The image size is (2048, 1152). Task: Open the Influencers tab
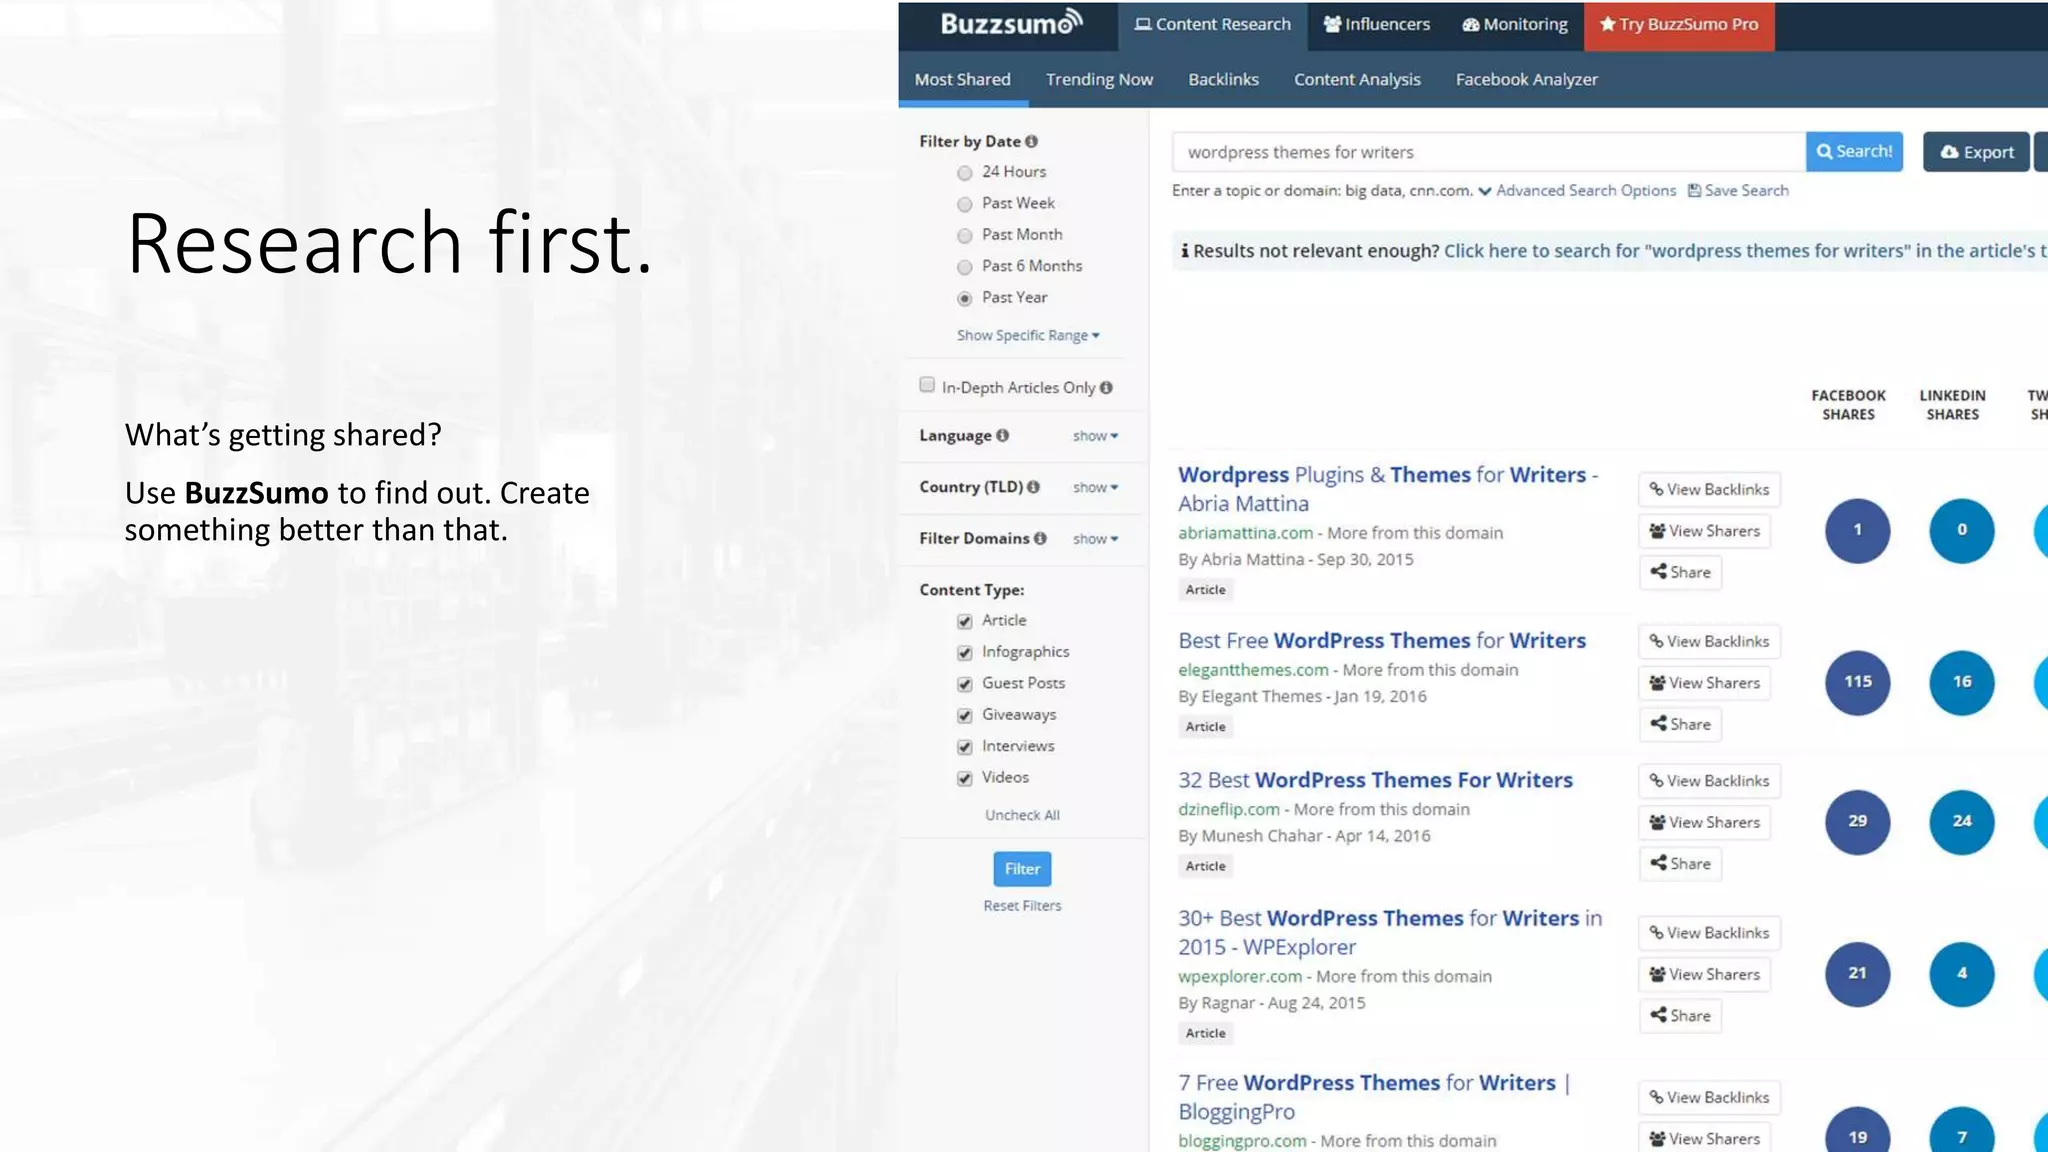[x=1376, y=25]
